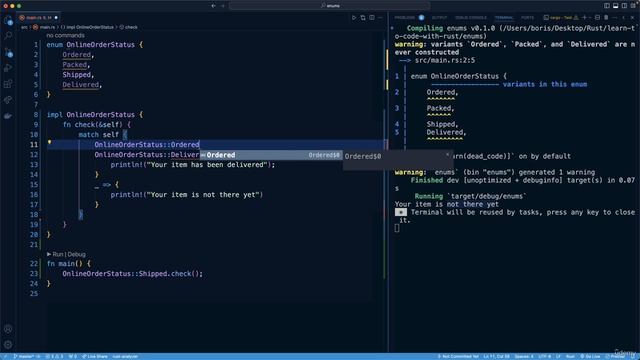Click line number 23 in the gutter
The image size is (640, 360).
34,273
